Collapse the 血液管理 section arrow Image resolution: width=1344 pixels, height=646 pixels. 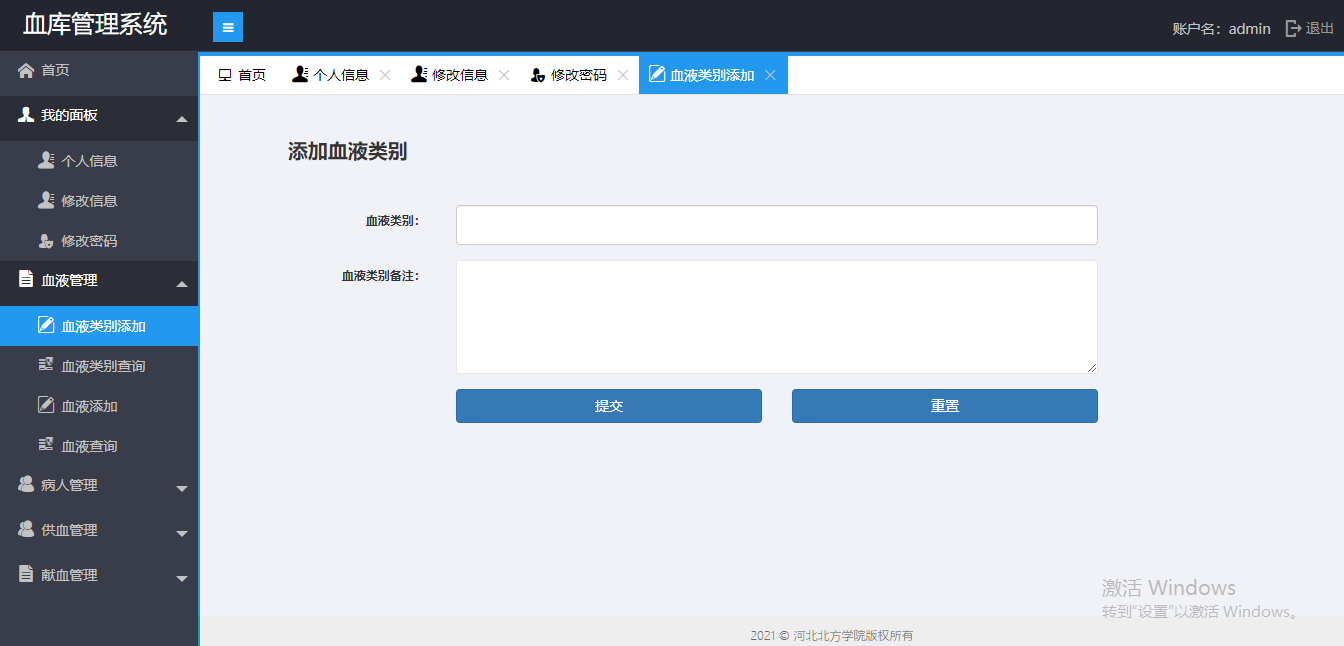pos(182,284)
